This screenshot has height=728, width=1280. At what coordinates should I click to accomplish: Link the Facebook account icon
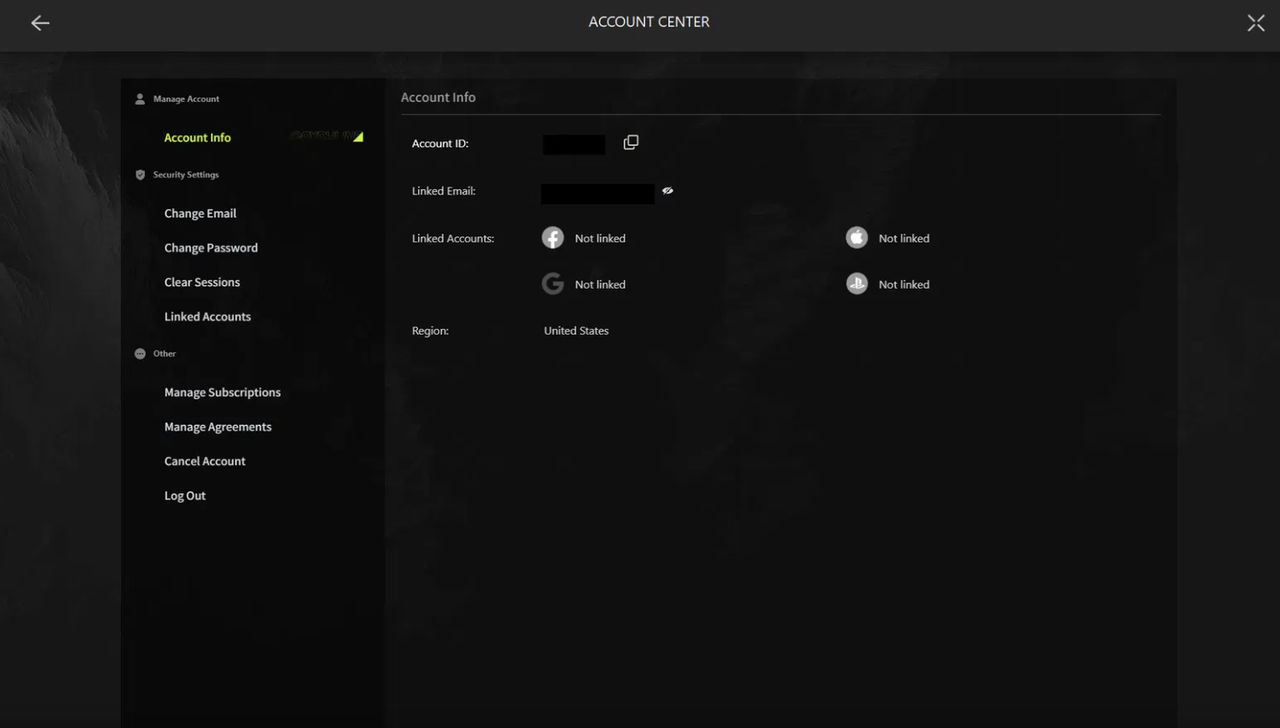(552, 237)
